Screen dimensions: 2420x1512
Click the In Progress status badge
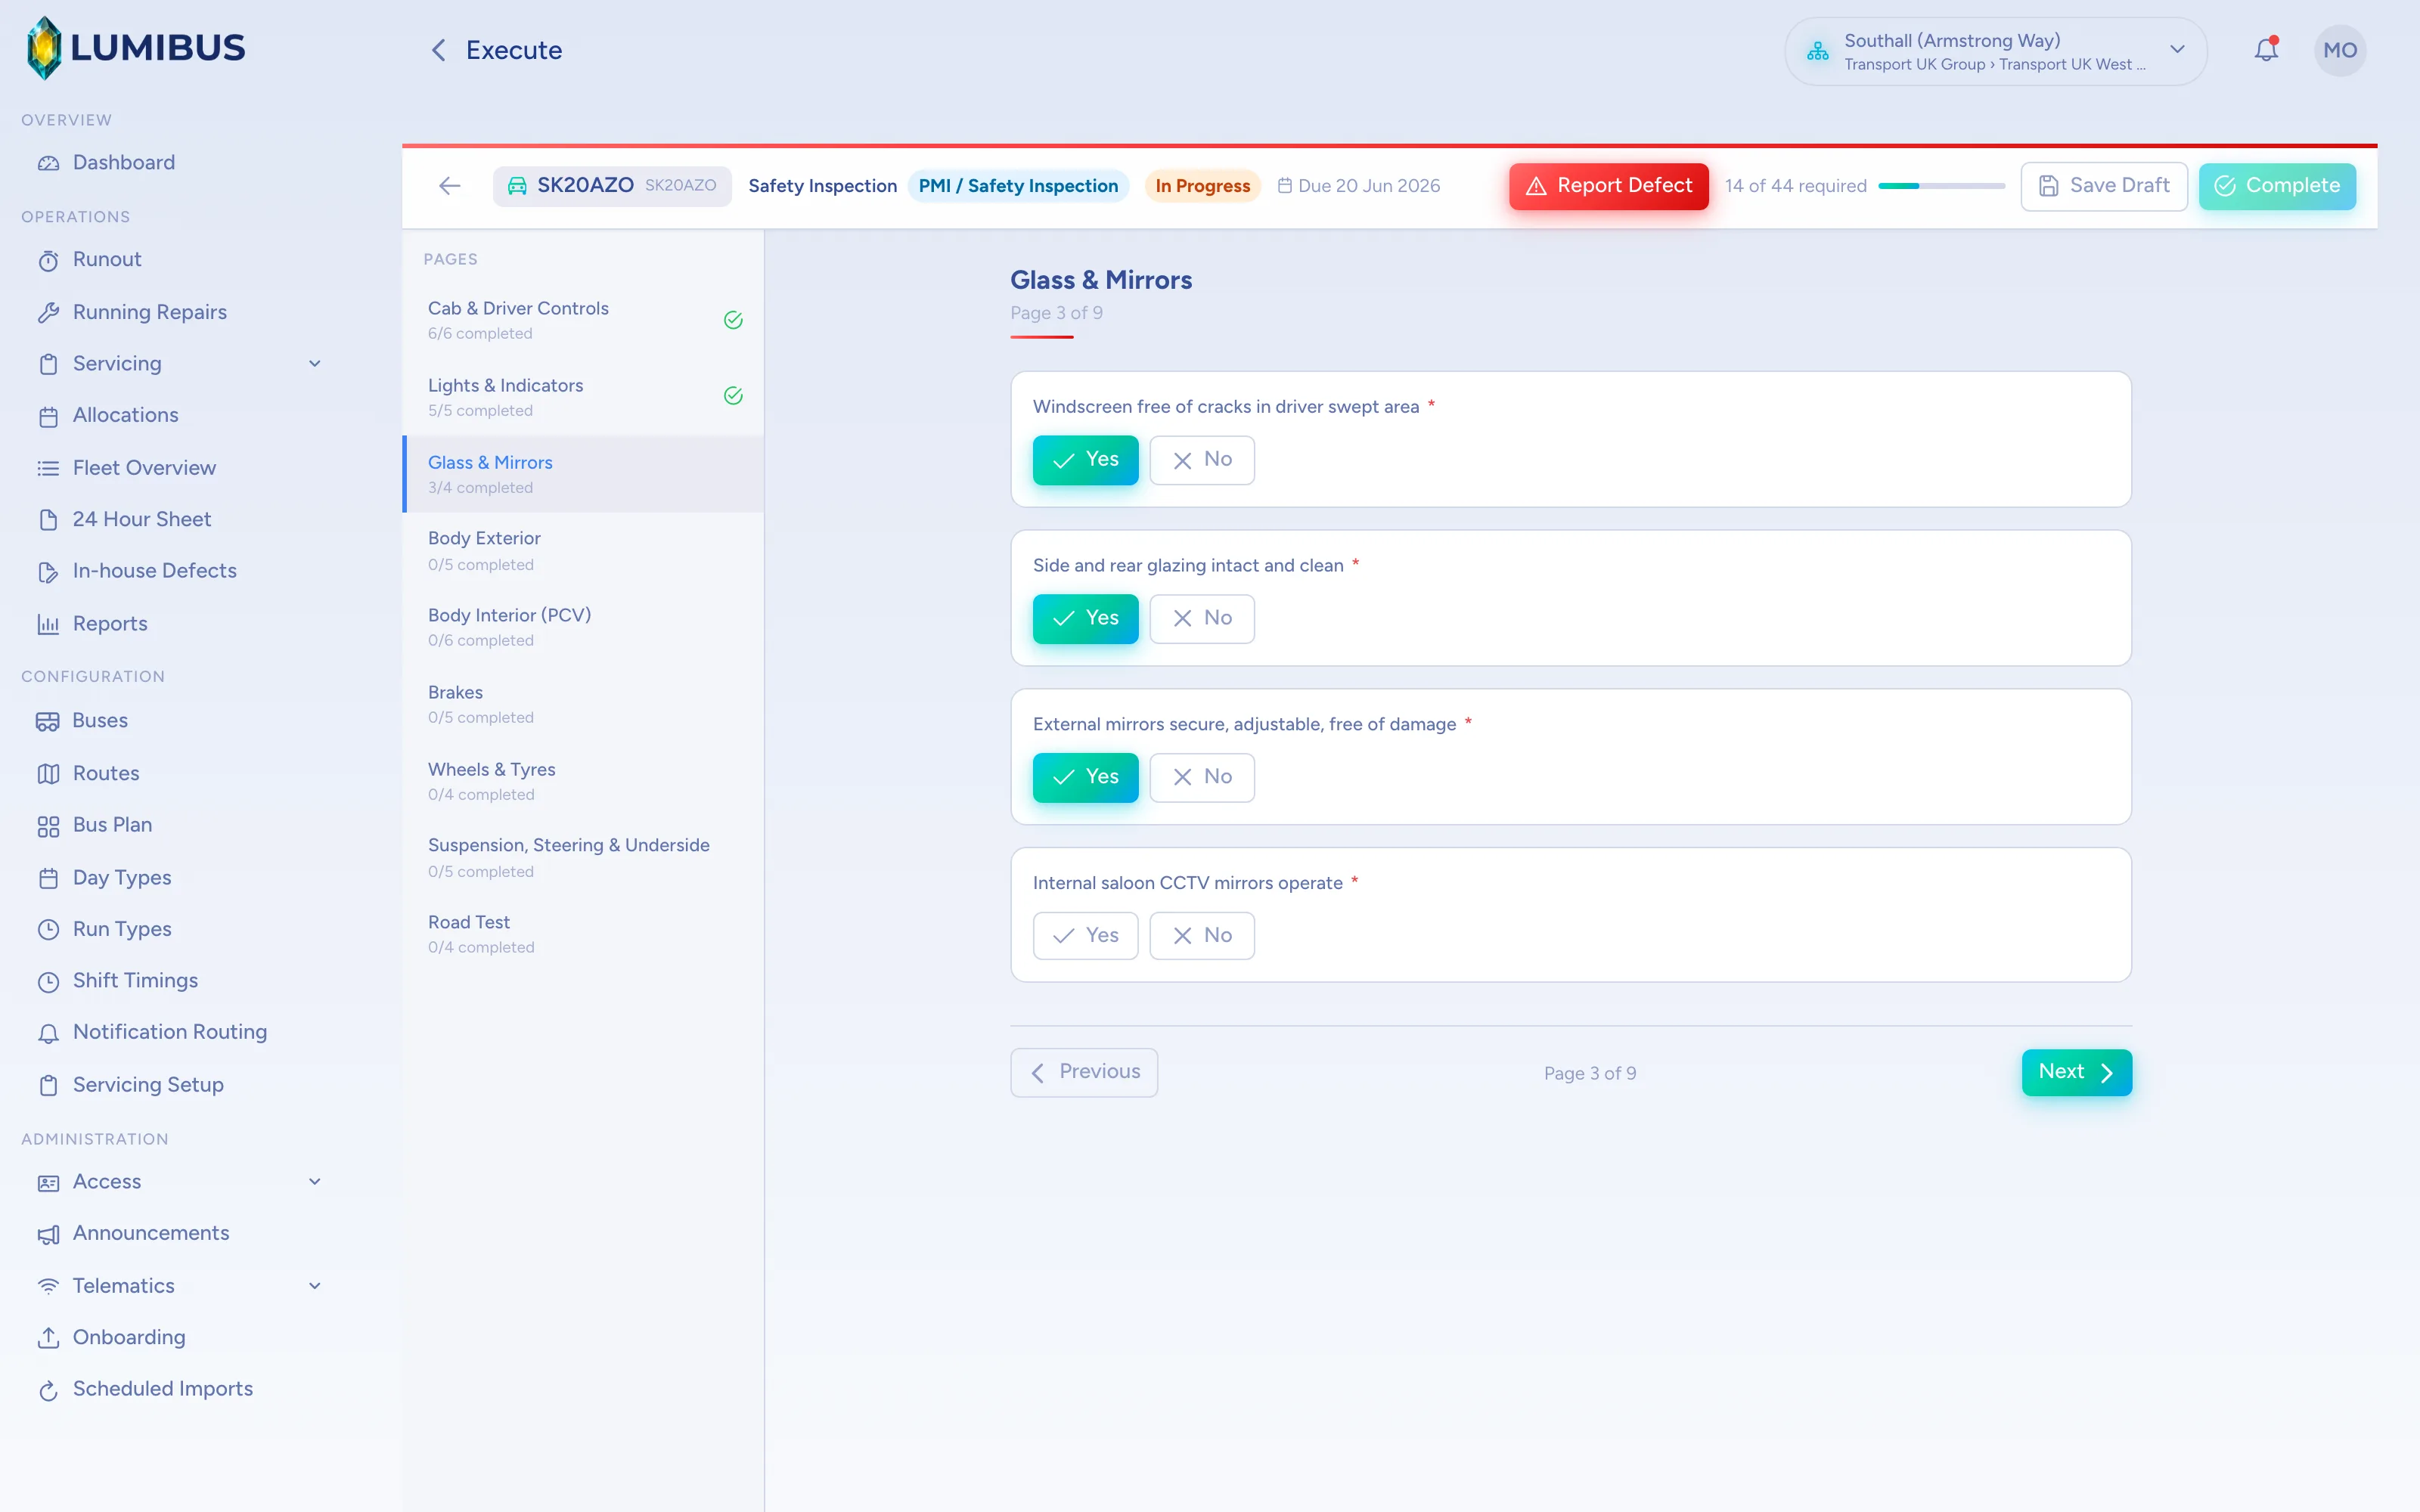[1202, 186]
